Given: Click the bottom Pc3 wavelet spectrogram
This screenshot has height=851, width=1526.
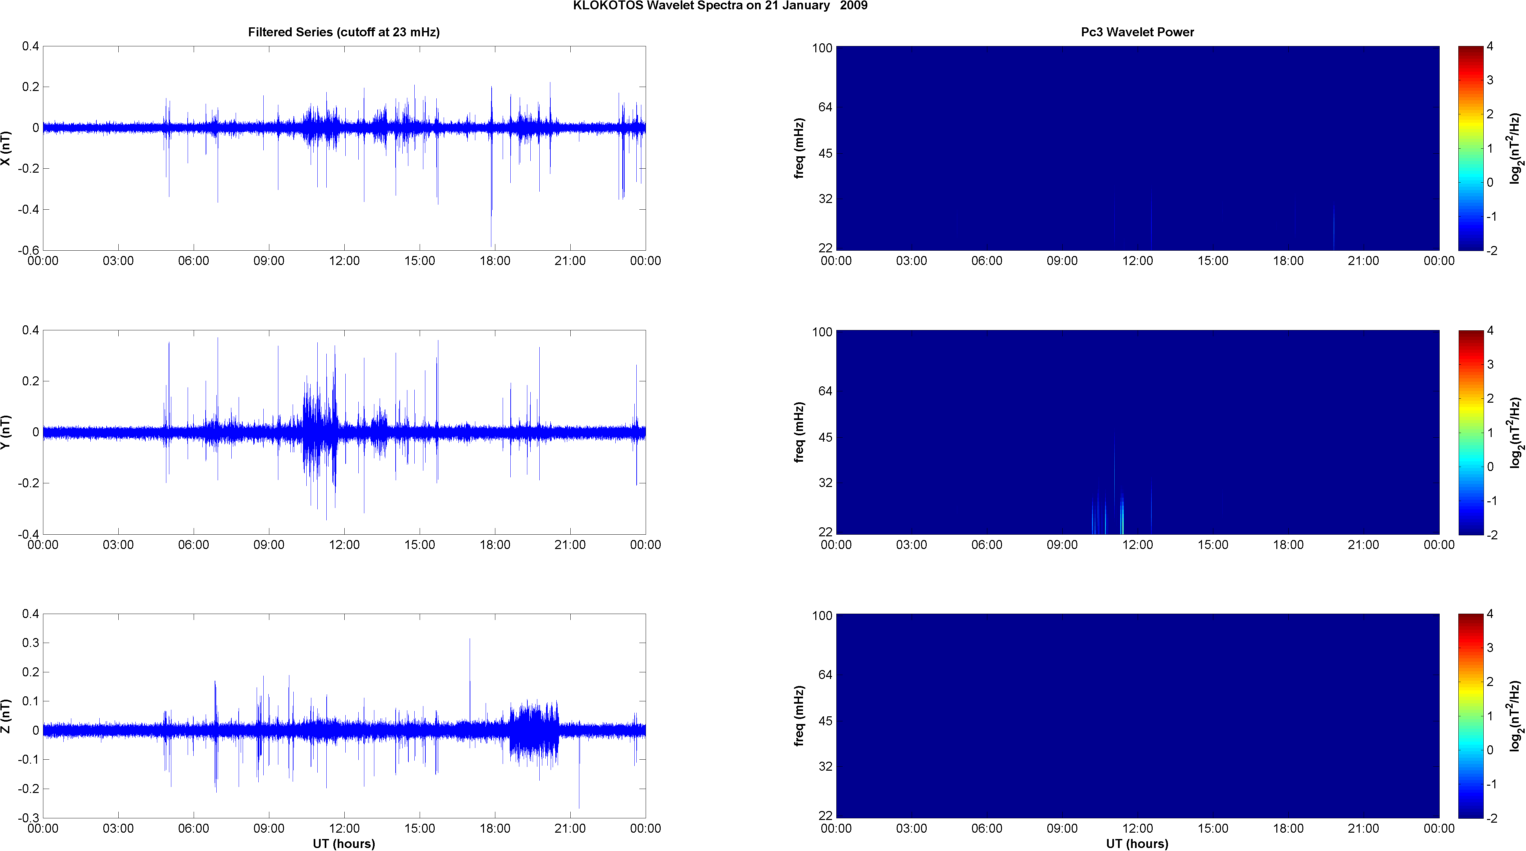Looking at the screenshot, I should [1137, 716].
